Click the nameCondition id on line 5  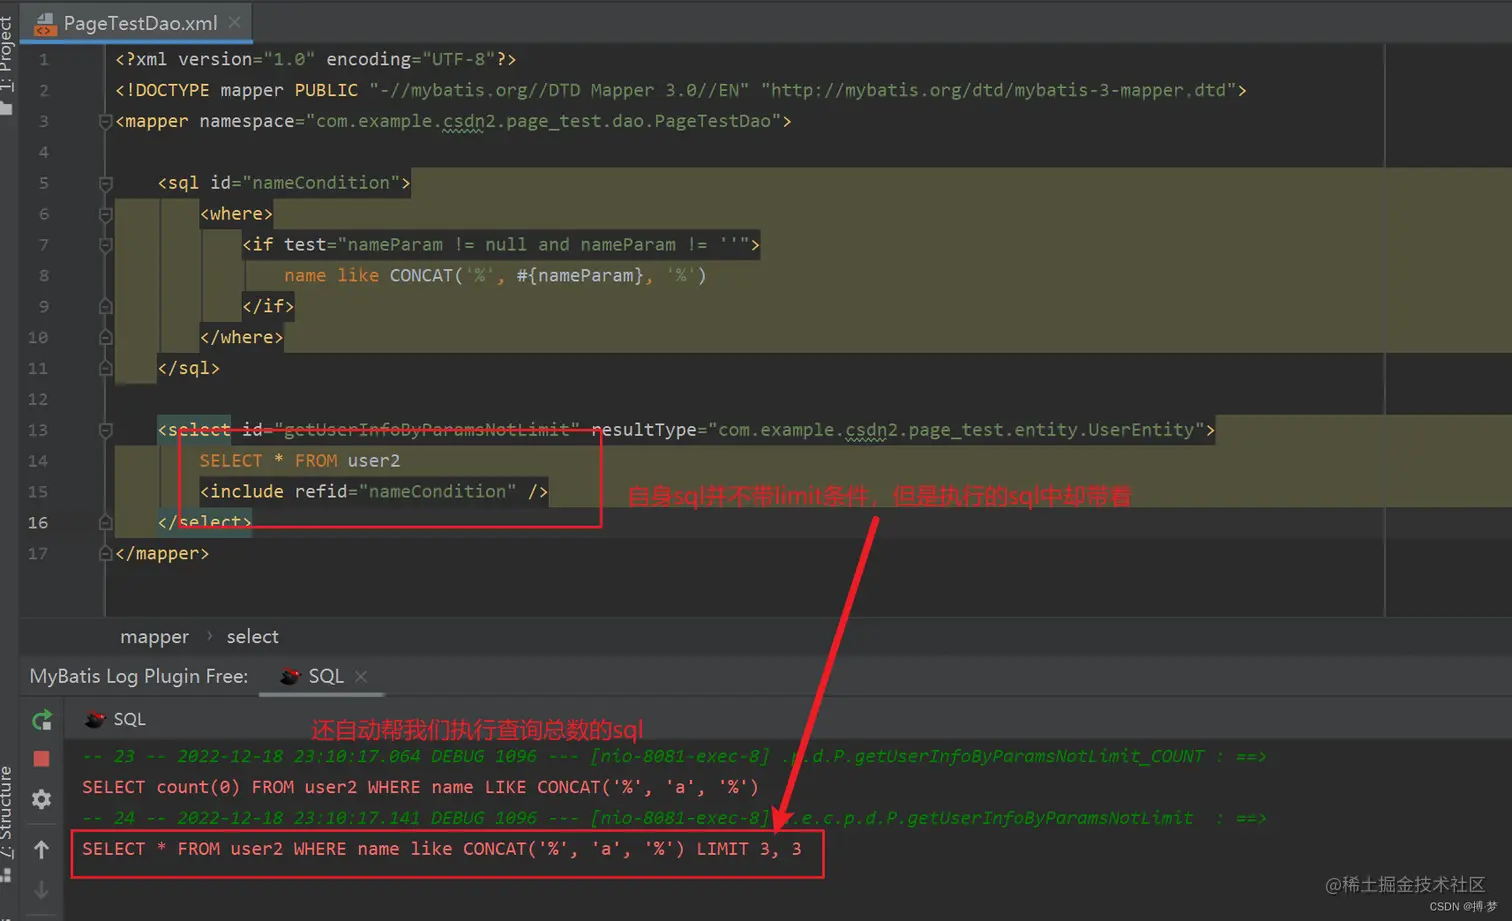(x=321, y=183)
